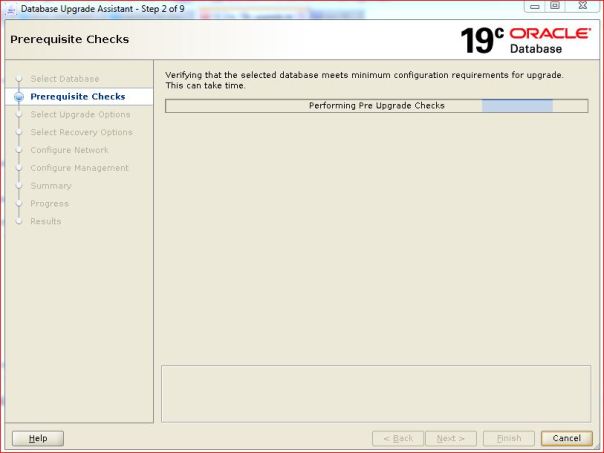The image size is (604, 453).
Task: Select the Select Database step
Action: click(x=64, y=79)
